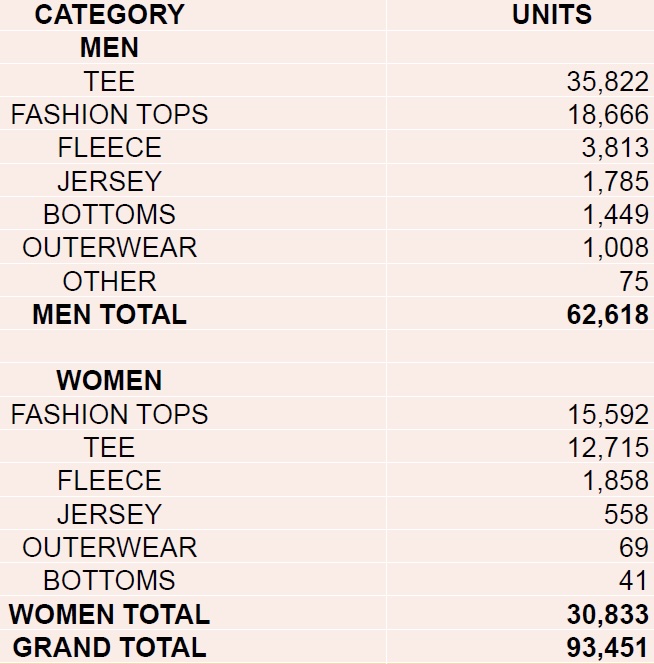This screenshot has height=664, width=654.
Task: Select the cell with value 3,813
Action: coord(615,148)
